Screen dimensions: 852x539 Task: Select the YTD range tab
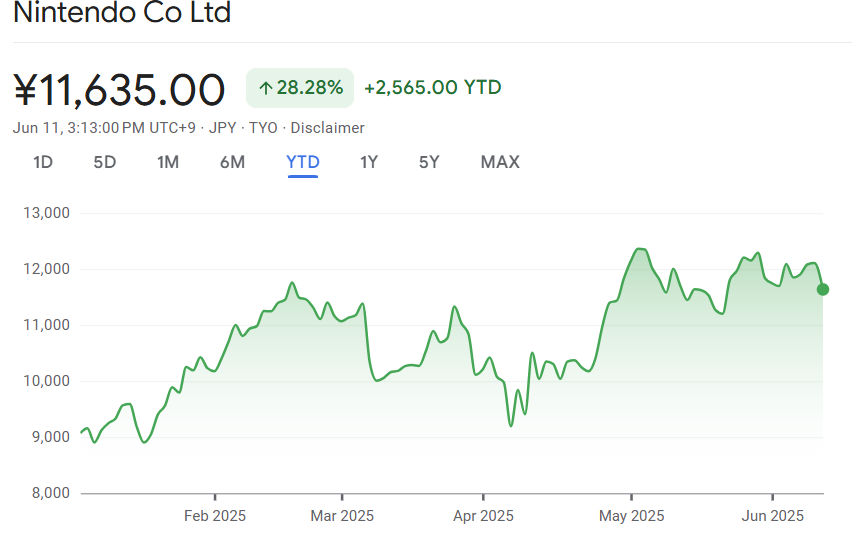303,162
